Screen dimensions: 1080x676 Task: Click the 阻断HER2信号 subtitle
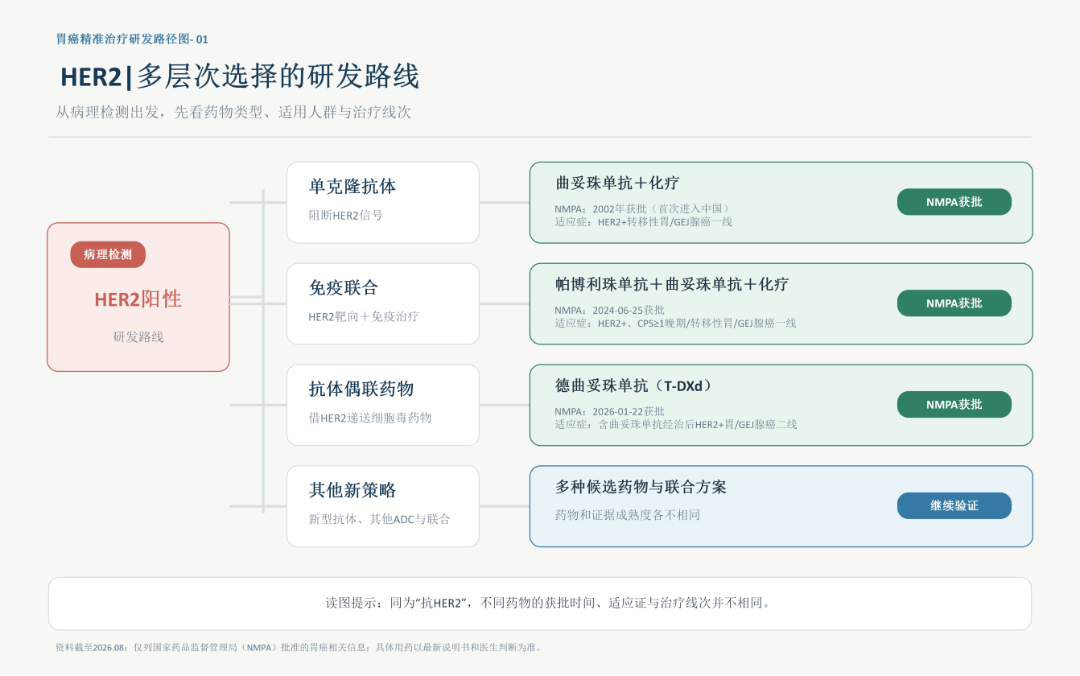point(345,215)
